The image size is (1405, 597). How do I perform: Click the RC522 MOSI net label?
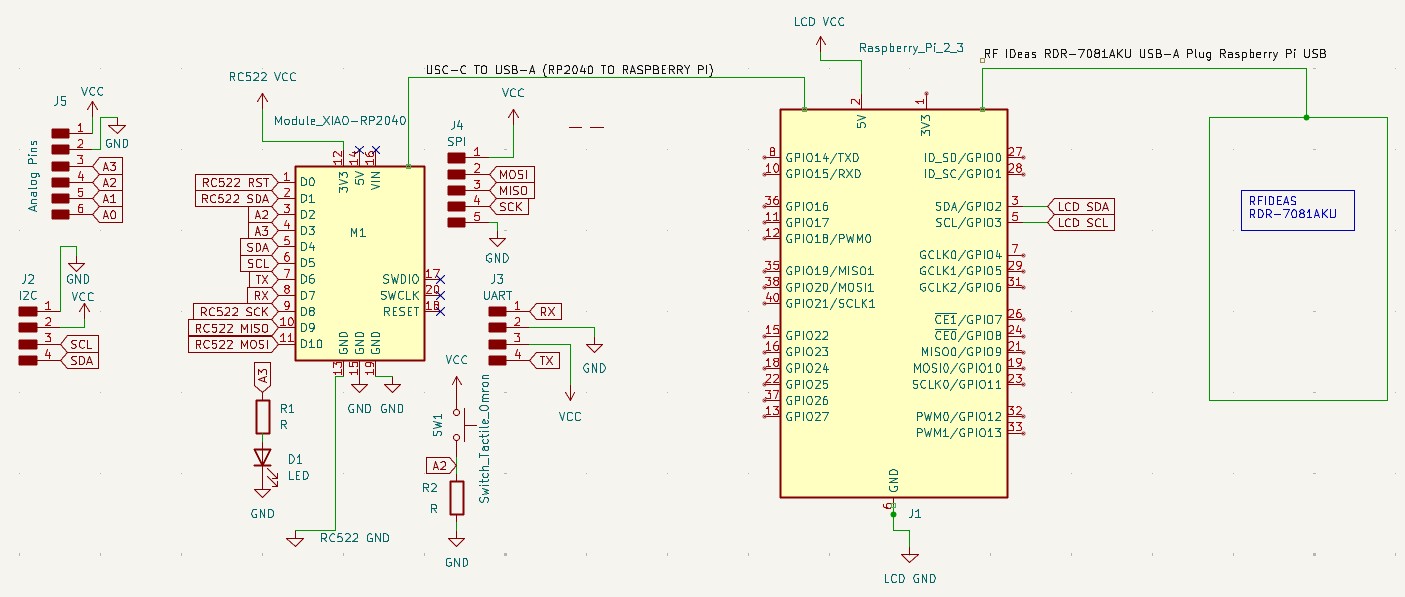tap(231, 343)
